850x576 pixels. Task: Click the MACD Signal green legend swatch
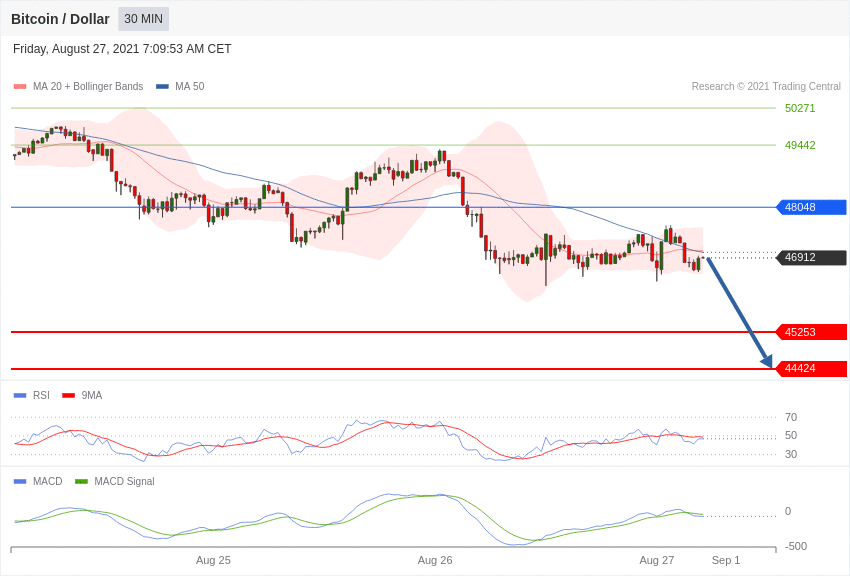[81, 481]
